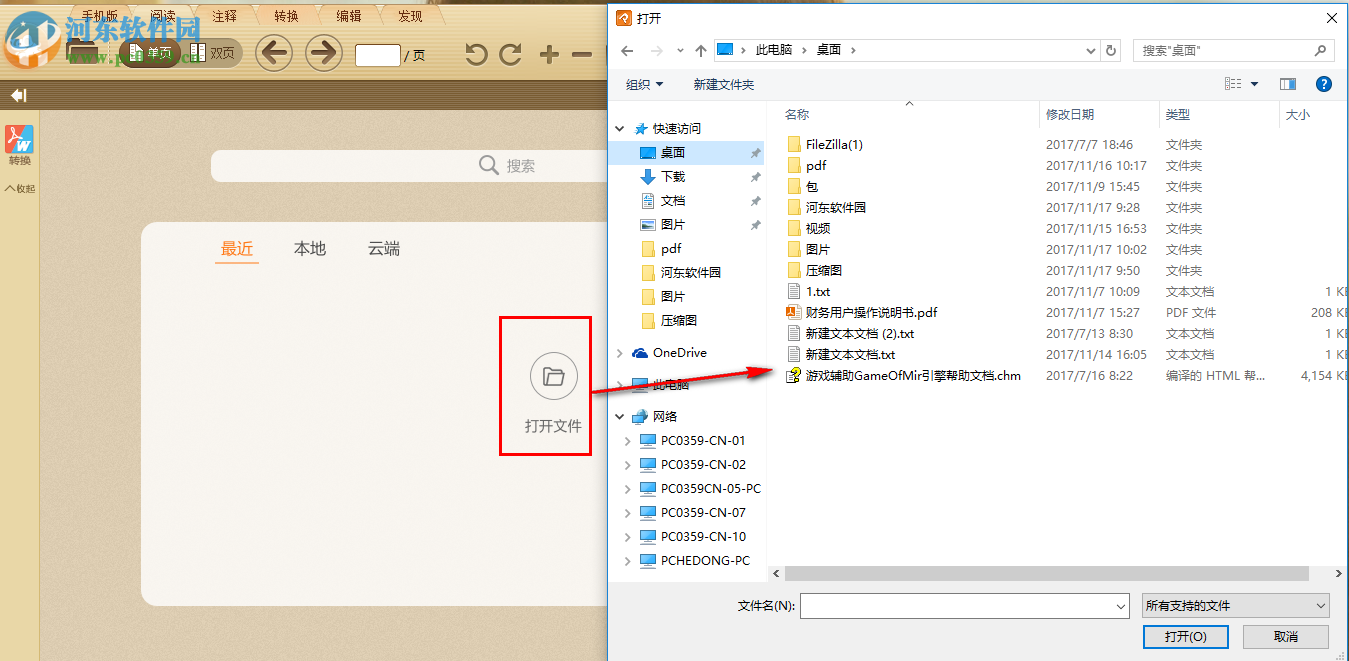Open the file type filter dropdown 所有支持的文件
This screenshot has width=1349, height=661.
[1236, 605]
